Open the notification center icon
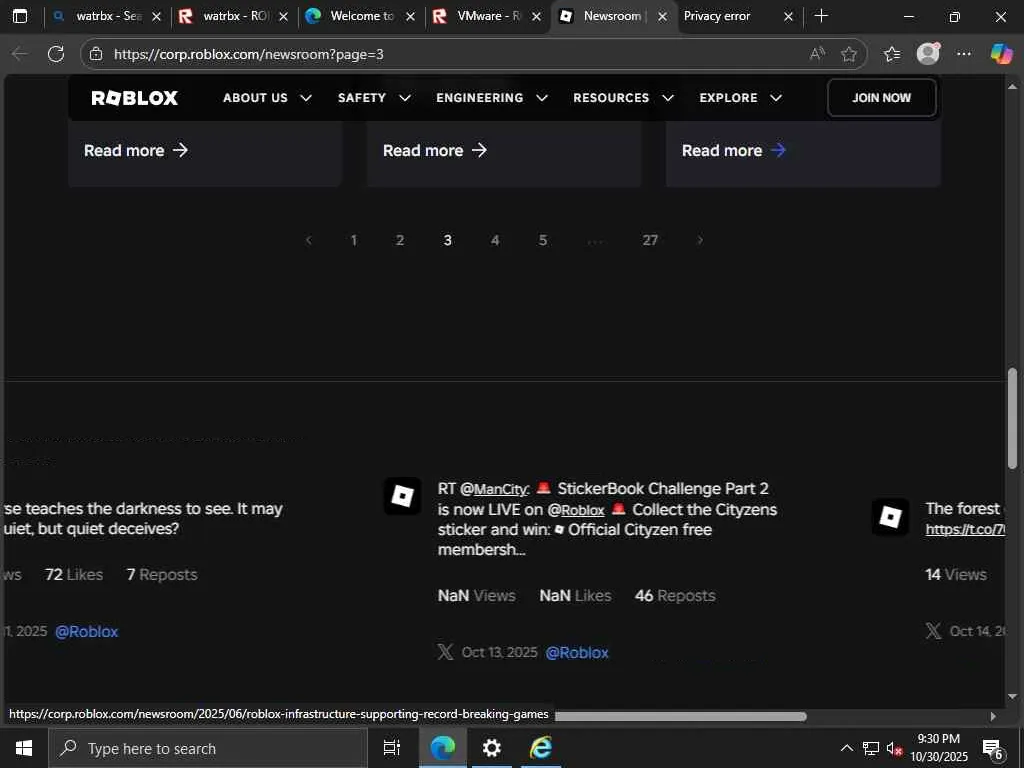The height and width of the screenshot is (768, 1024). point(993,749)
